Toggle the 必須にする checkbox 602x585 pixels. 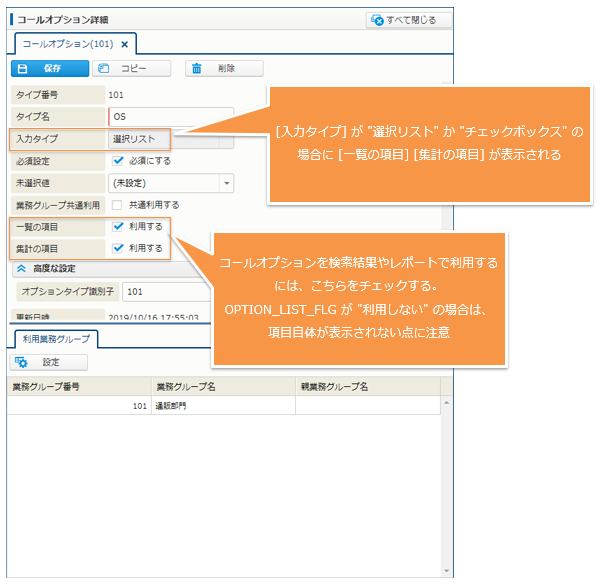[118, 160]
